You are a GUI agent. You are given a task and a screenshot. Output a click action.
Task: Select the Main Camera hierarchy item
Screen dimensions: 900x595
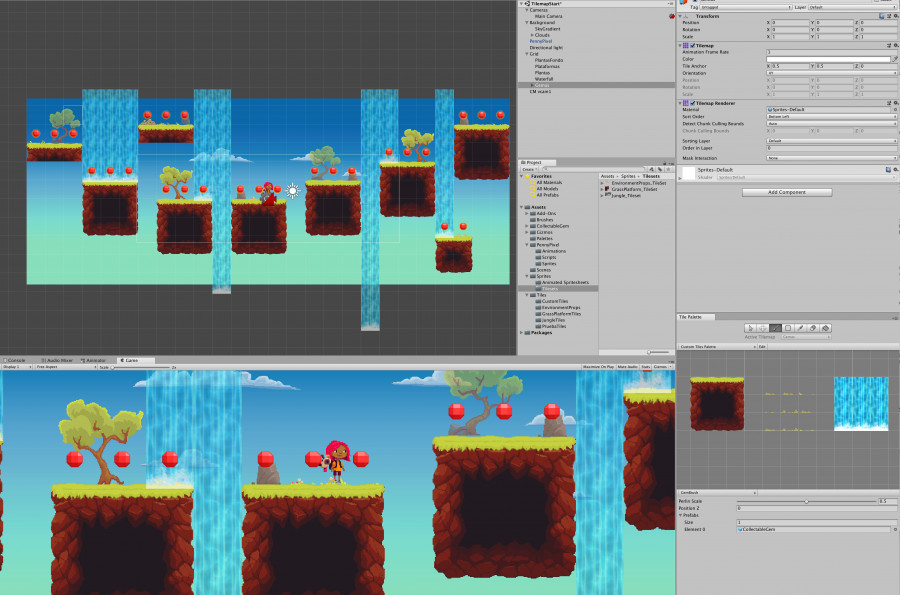pos(548,17)
